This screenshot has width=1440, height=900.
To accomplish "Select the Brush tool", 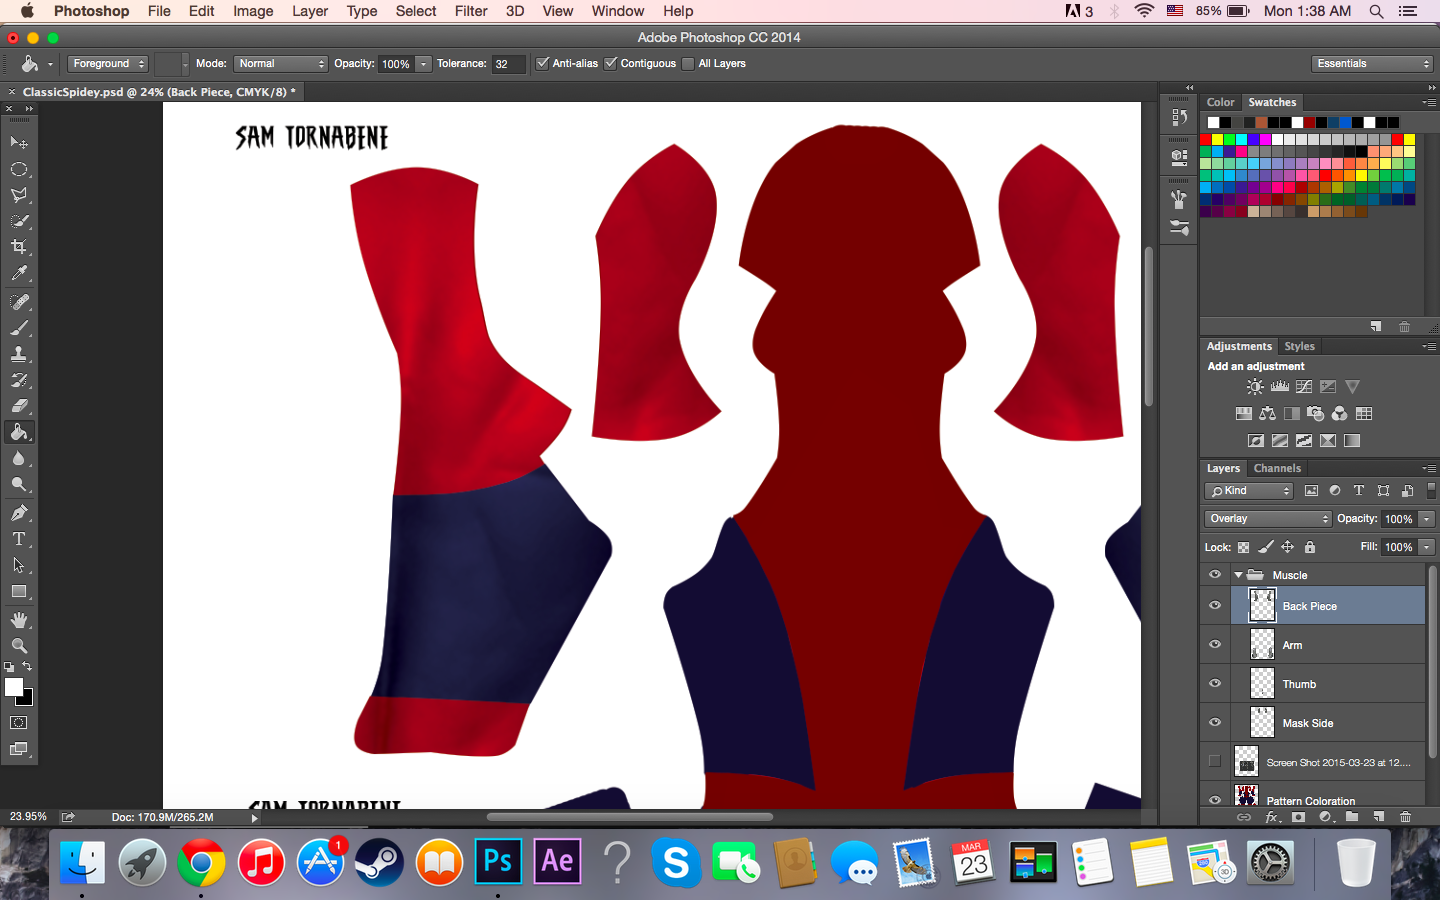I will [19, 328].
